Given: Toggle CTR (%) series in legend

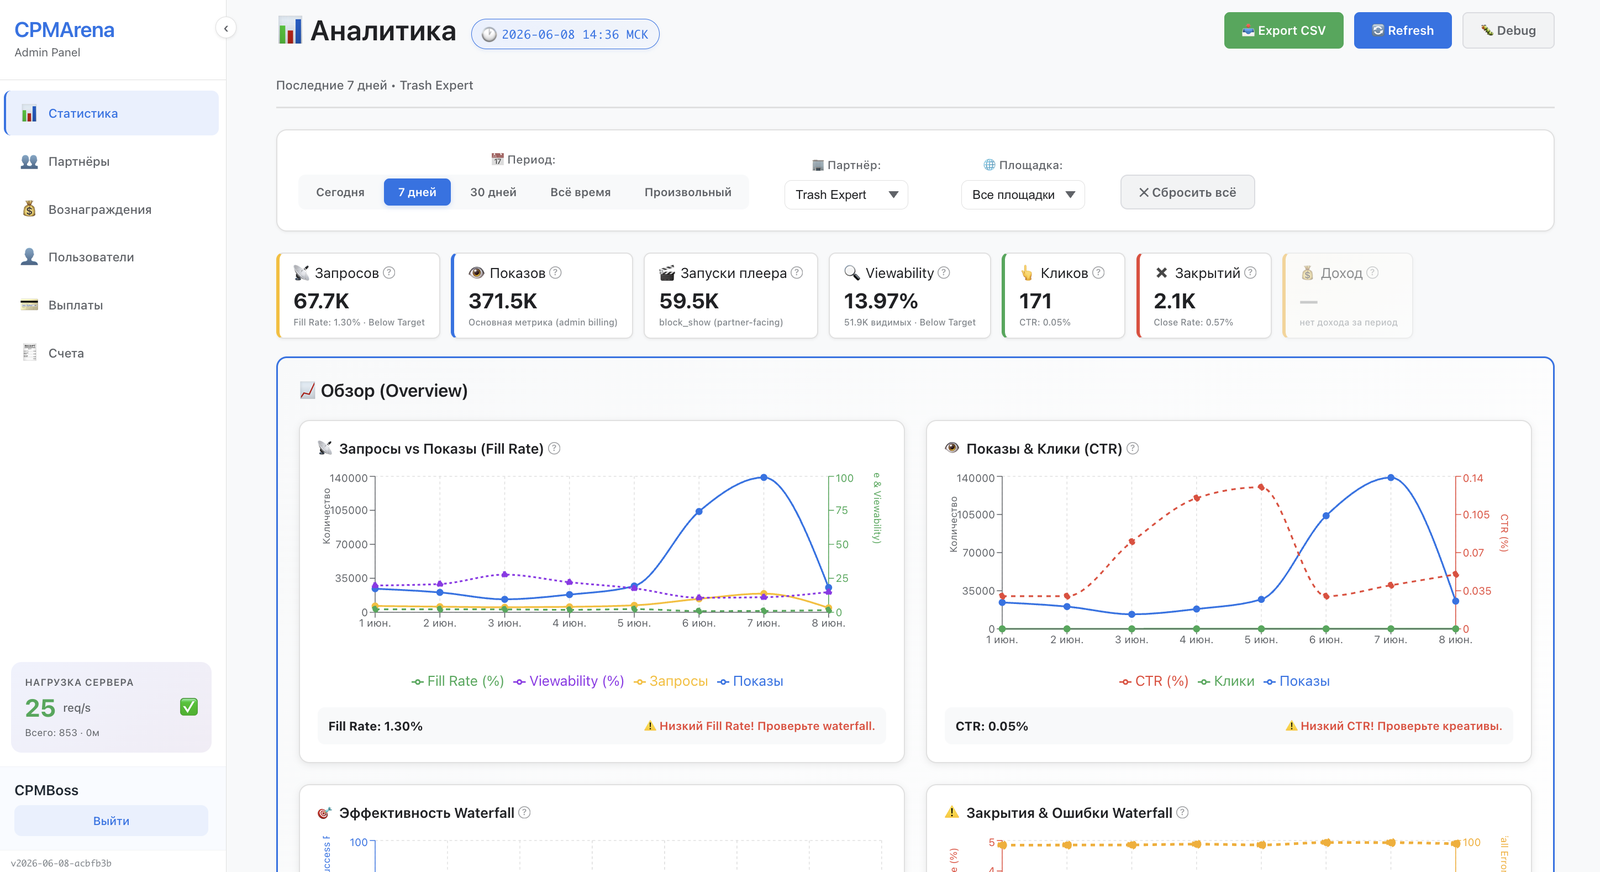Looking at the screenshot, I should 1154,681.
